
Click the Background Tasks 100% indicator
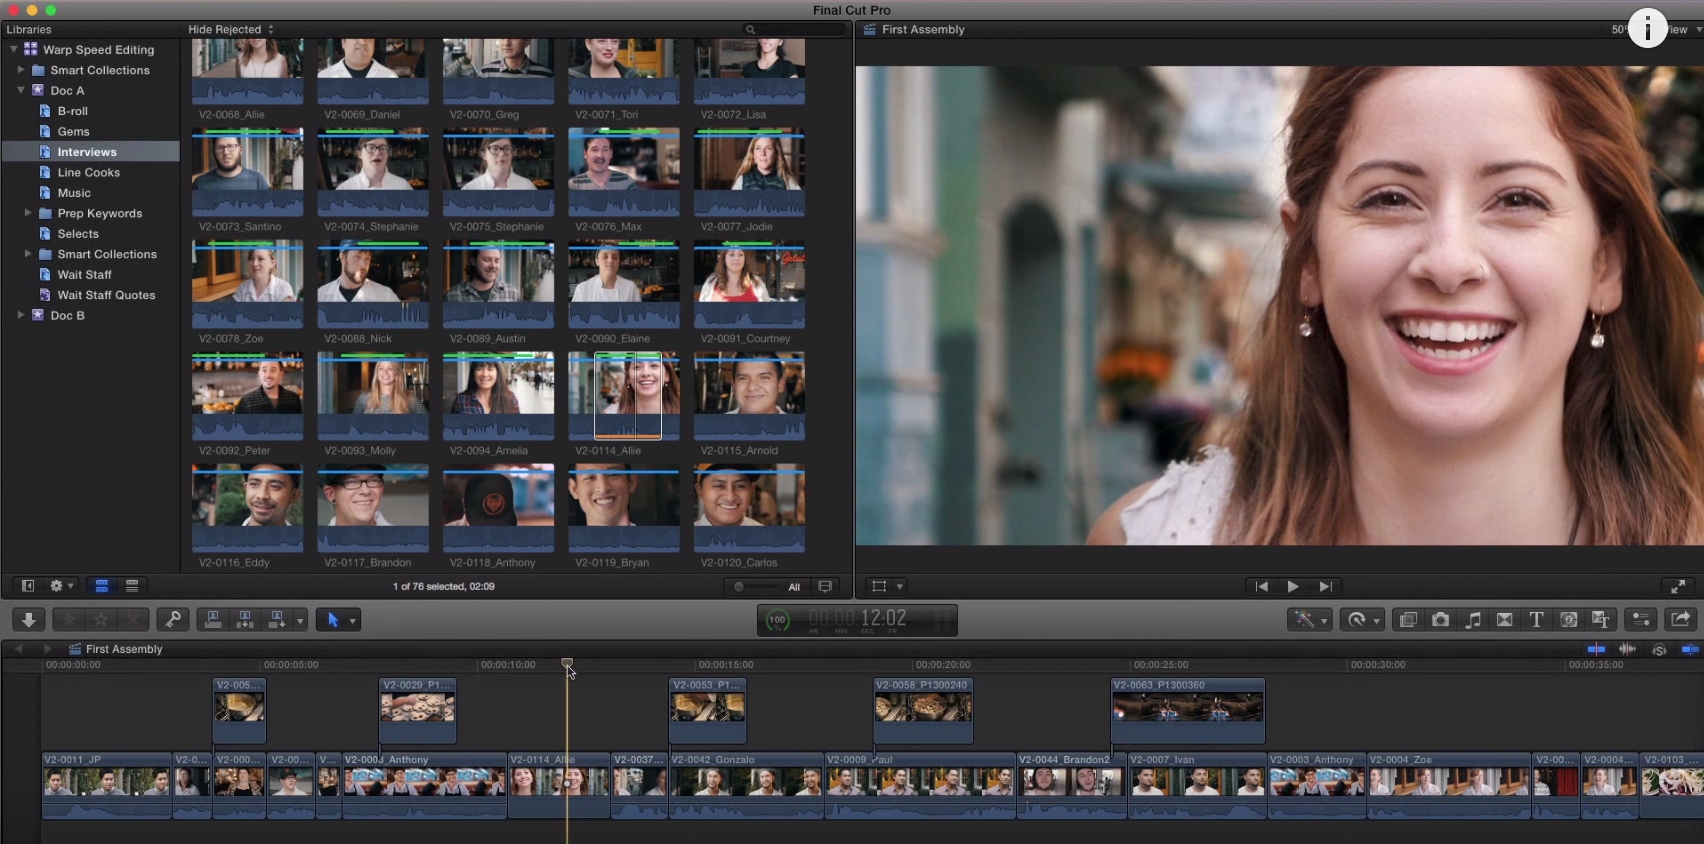(777, 621)
